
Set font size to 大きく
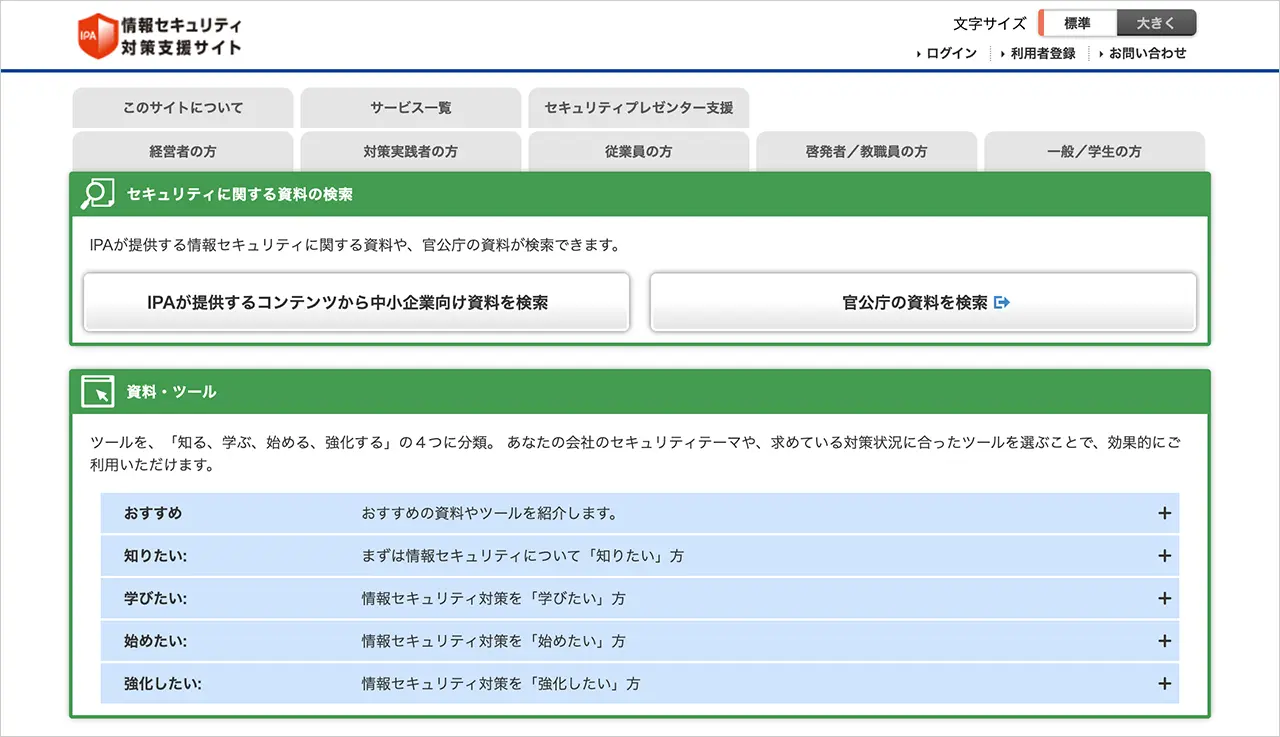[1156, 23]
